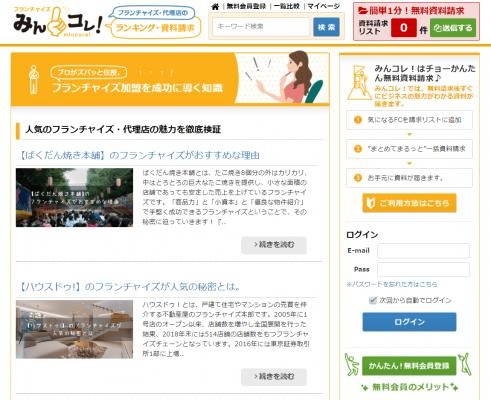Open 一括比較 in top menu
491x400 pixels.
coord(287,6)
